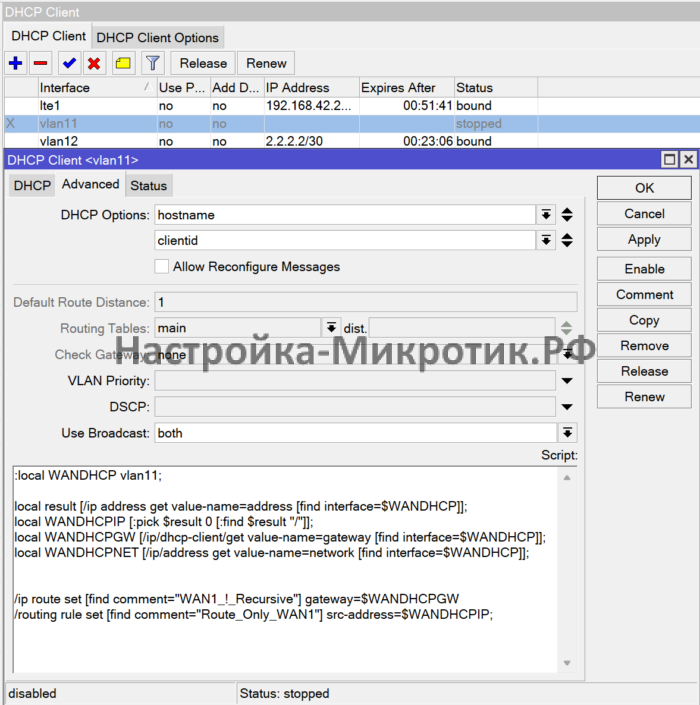
Task: Expand DSCP field arrow
Action: [x=567, y=407]
